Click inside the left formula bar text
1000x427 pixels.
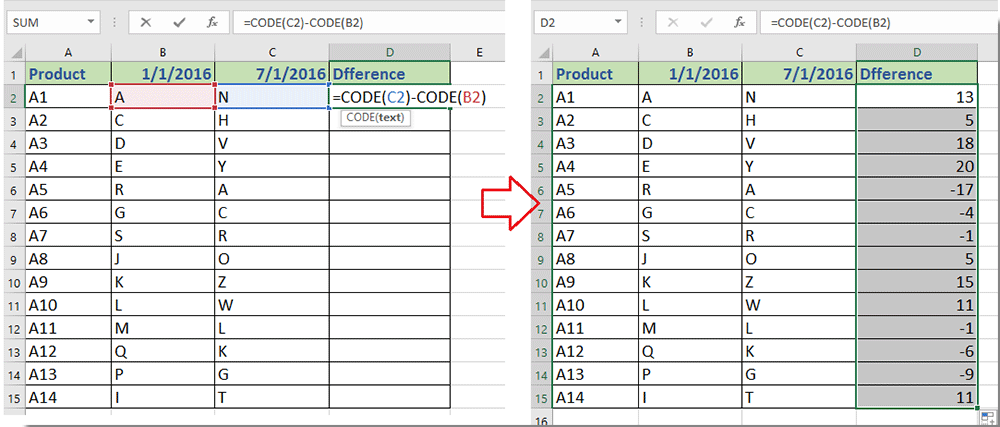(350, 22)
